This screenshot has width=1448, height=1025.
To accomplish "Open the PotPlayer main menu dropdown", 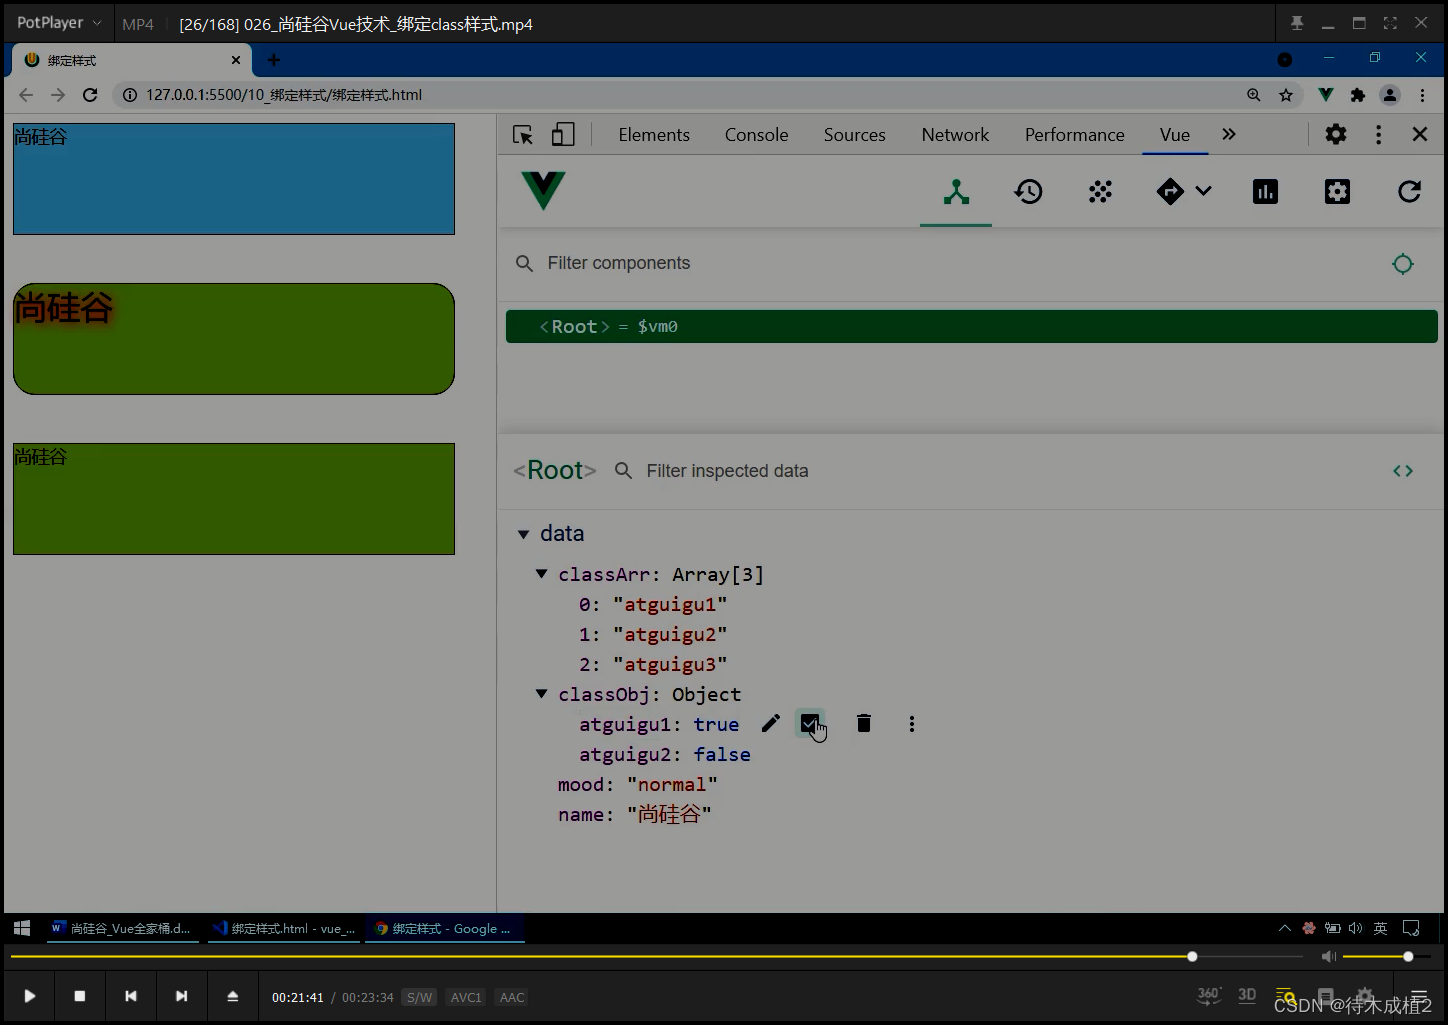I will pos(59,23).
